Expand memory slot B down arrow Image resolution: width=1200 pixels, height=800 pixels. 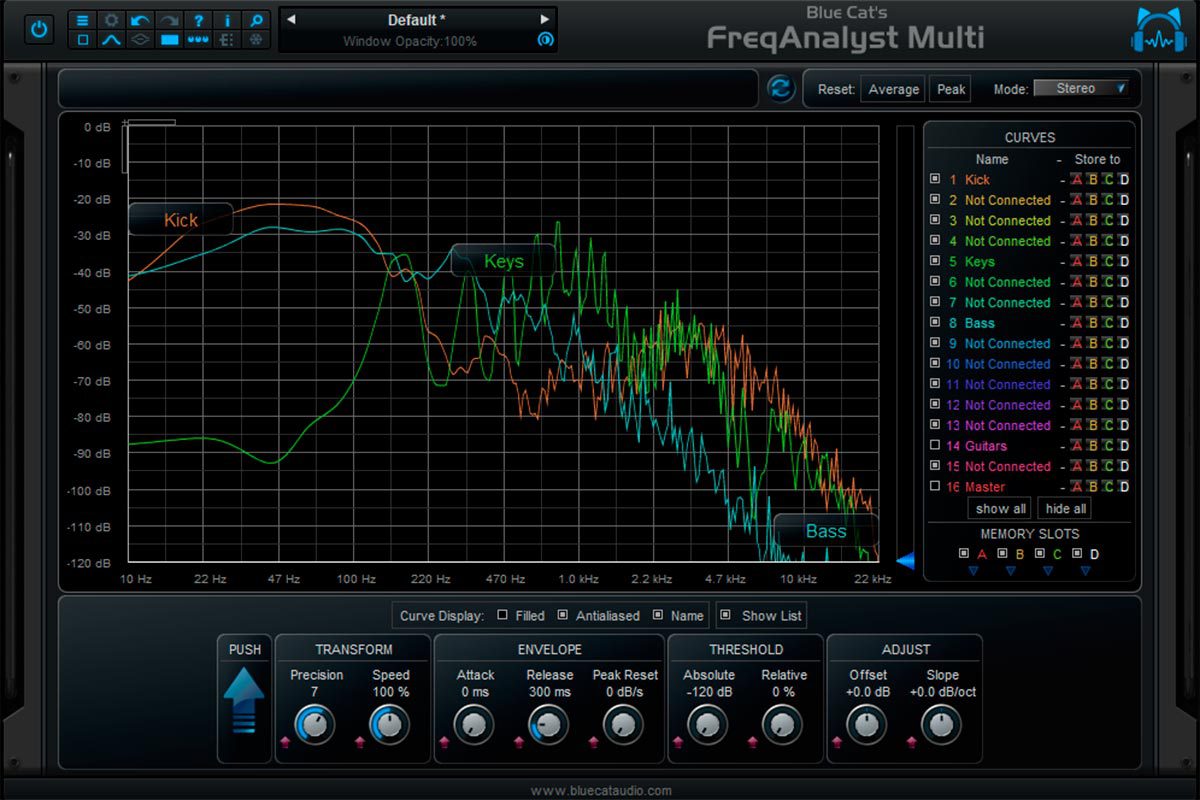tap(1010, 571)
